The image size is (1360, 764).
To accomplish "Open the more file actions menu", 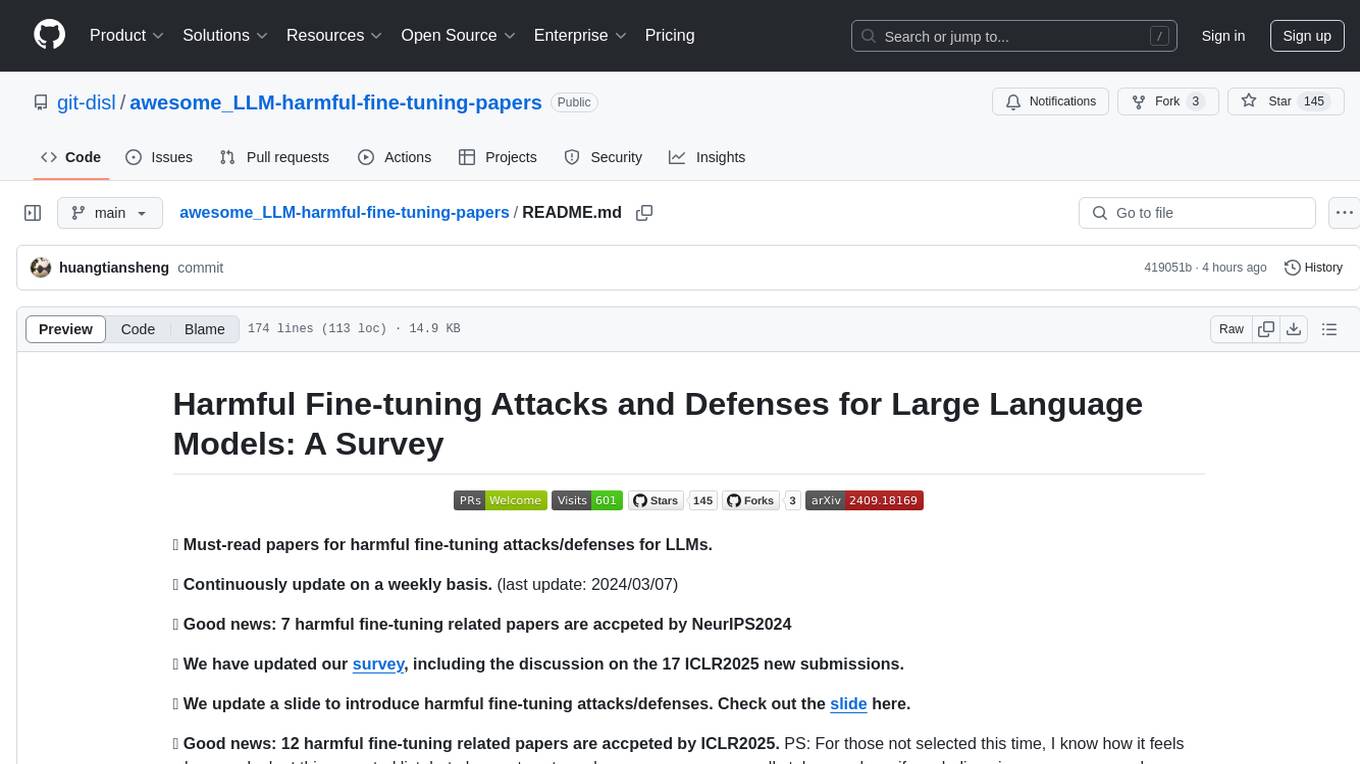I will pyautogui.click(x=1345, y=213).
